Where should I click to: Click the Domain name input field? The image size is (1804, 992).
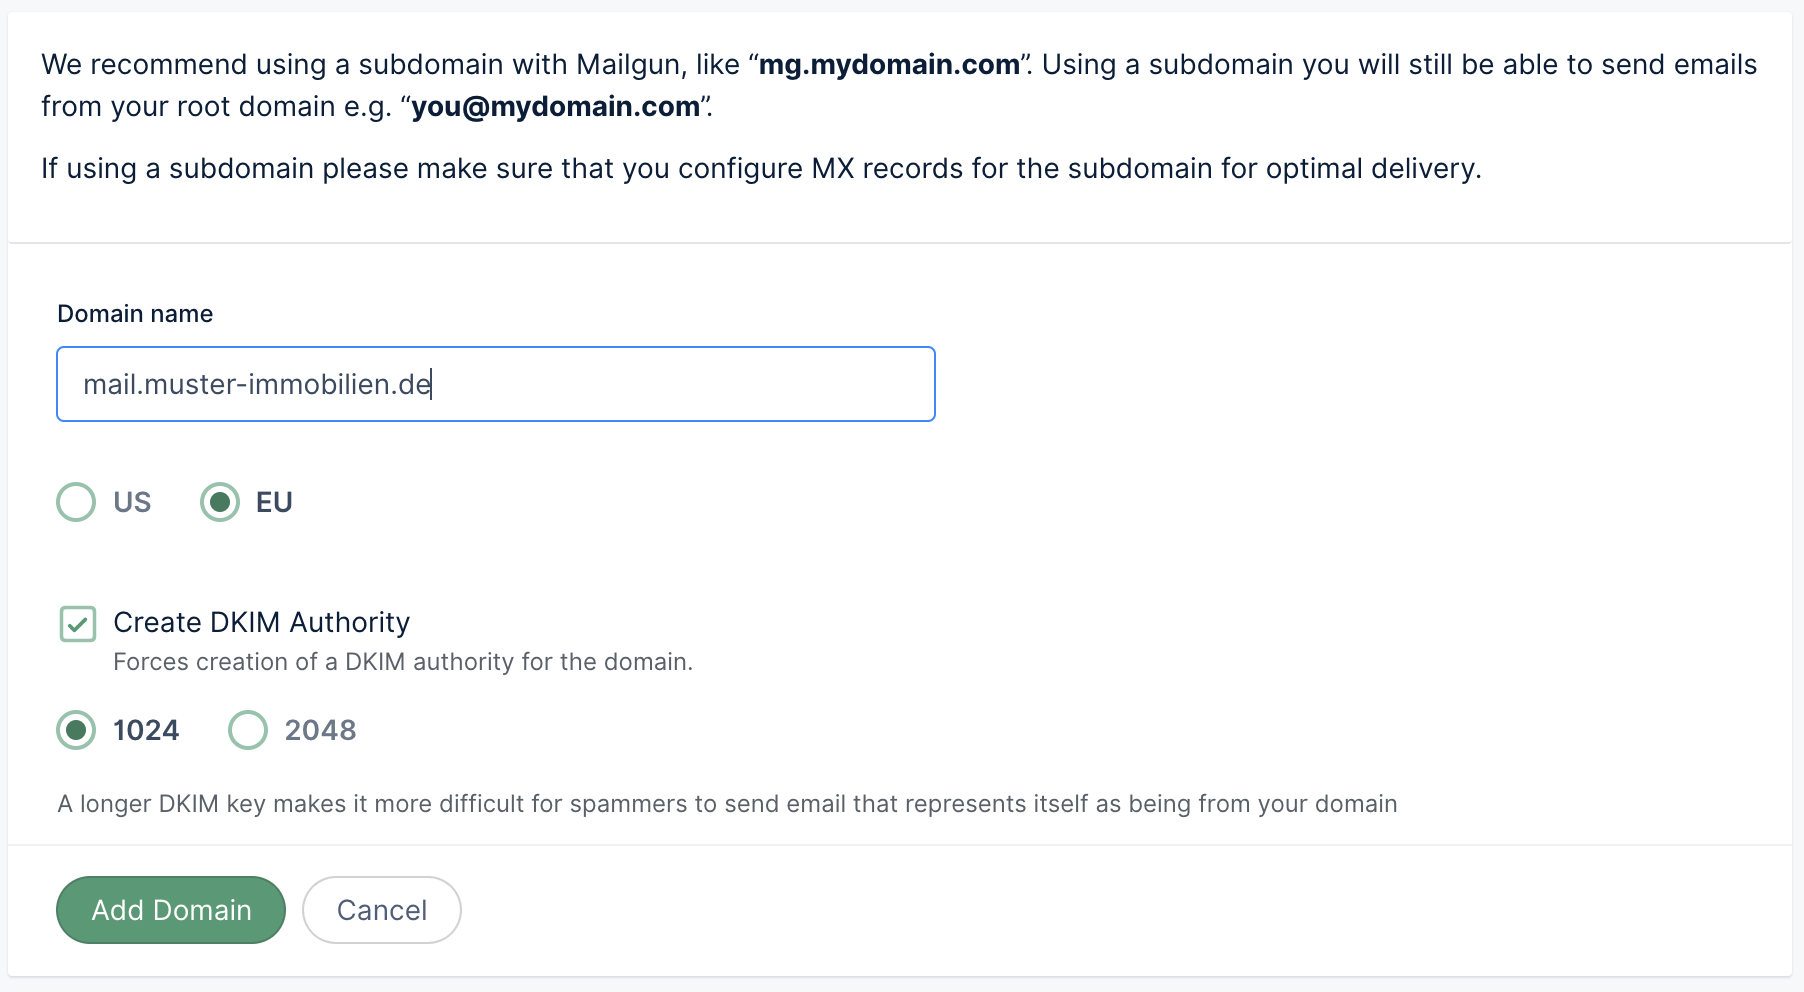tap(495, 384)
